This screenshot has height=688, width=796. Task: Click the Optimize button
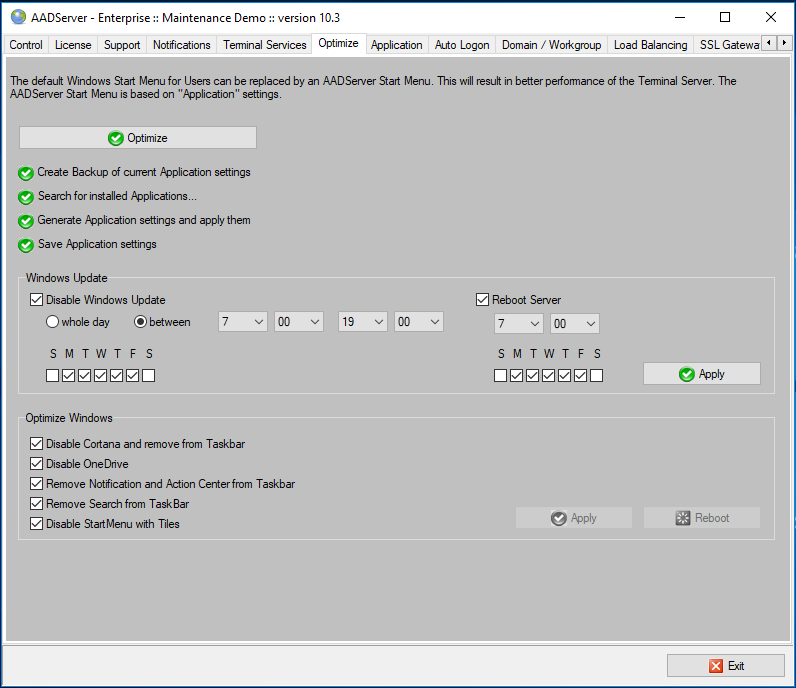[x=138, y=138]
